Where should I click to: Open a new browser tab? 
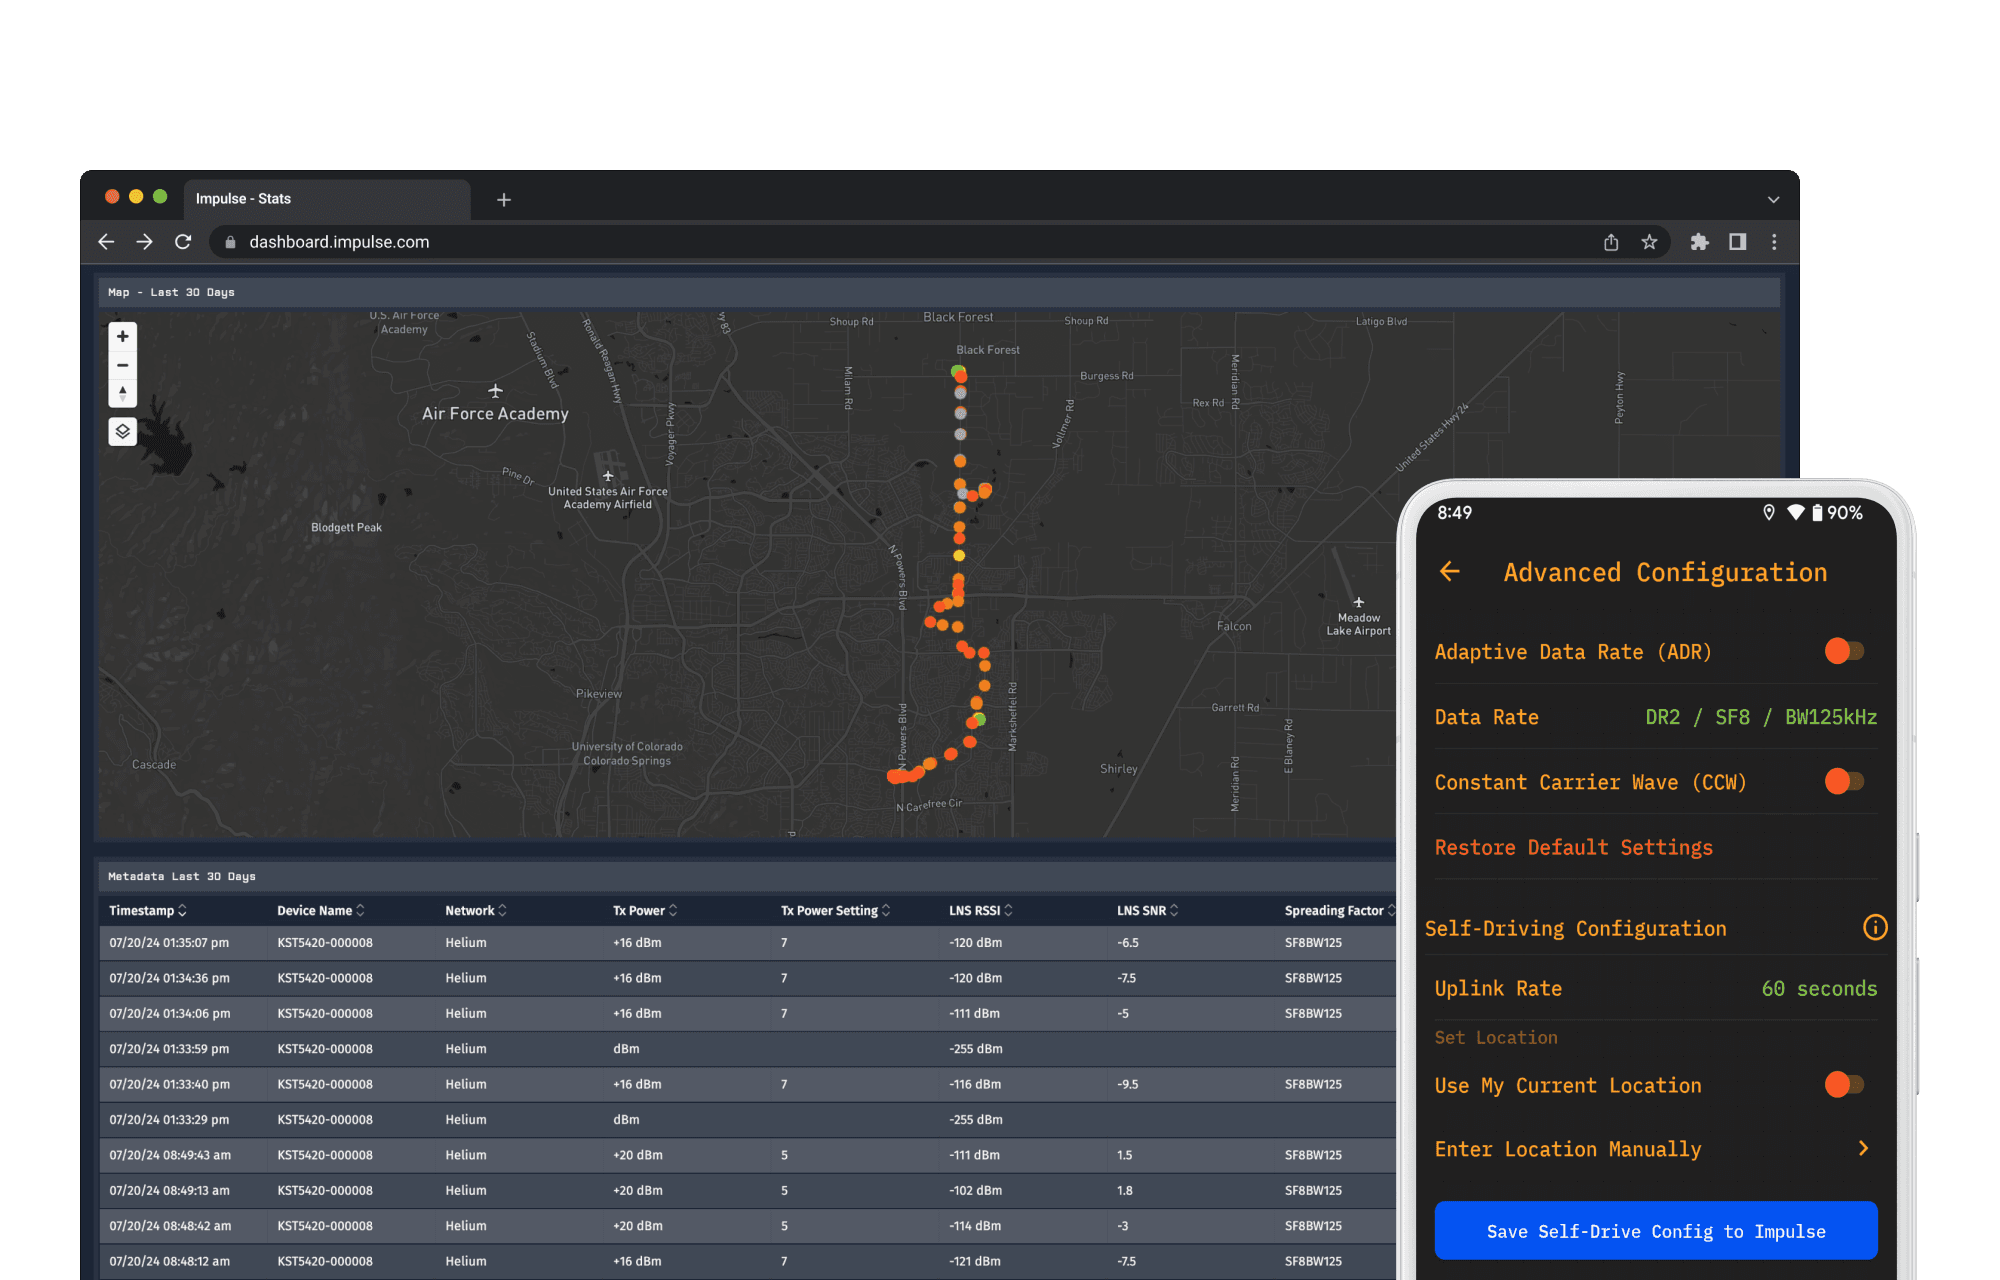point(504,200)
